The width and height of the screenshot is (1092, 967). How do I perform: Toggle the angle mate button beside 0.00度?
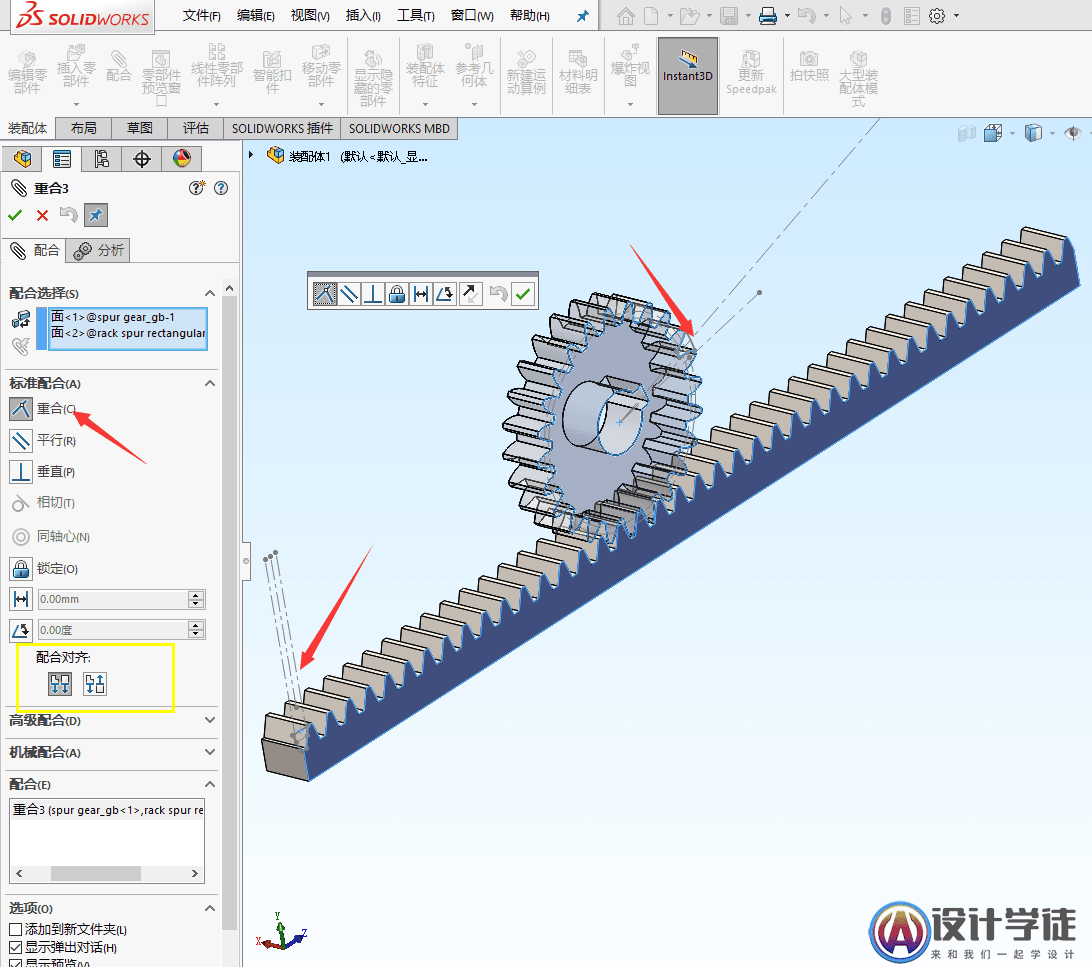pos(21,630)
